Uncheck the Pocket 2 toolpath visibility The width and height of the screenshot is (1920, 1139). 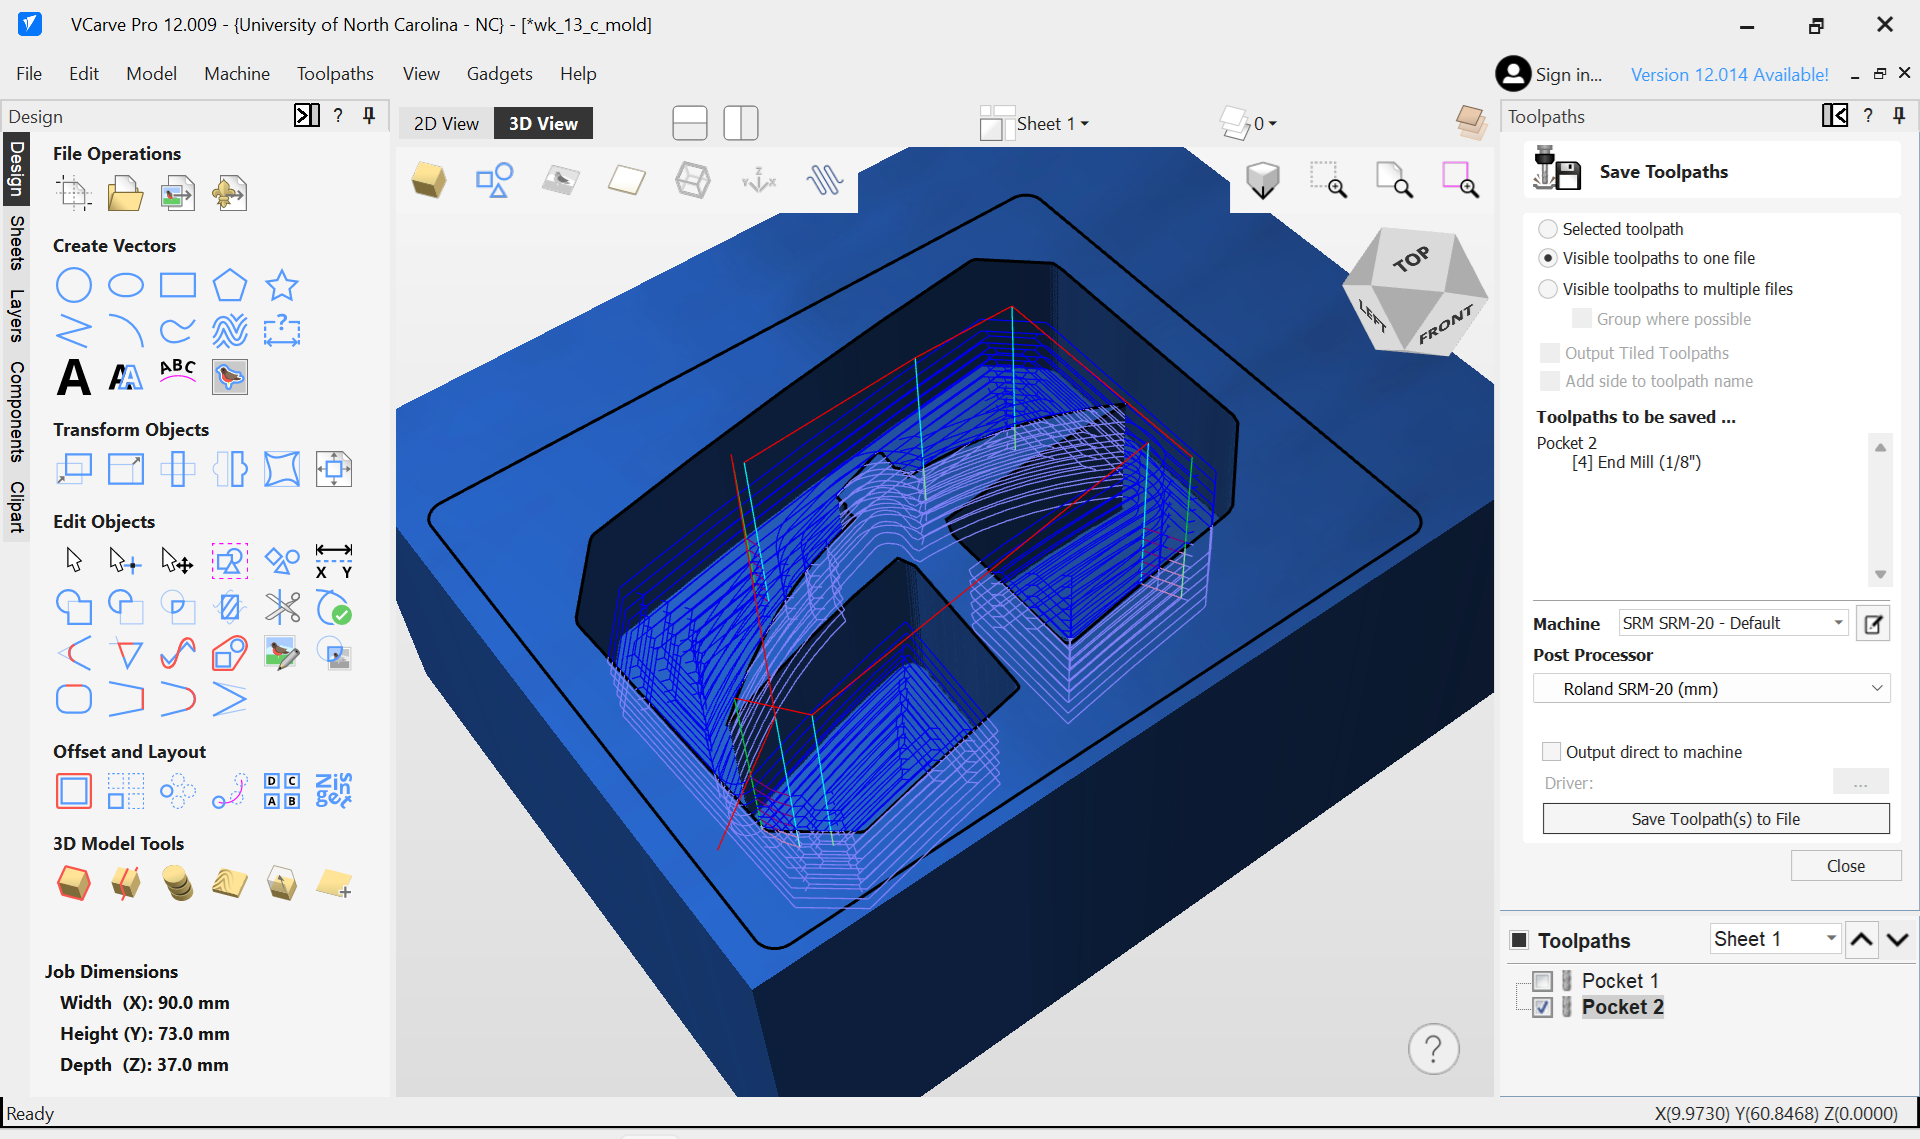click(x=1542, y=1007)
